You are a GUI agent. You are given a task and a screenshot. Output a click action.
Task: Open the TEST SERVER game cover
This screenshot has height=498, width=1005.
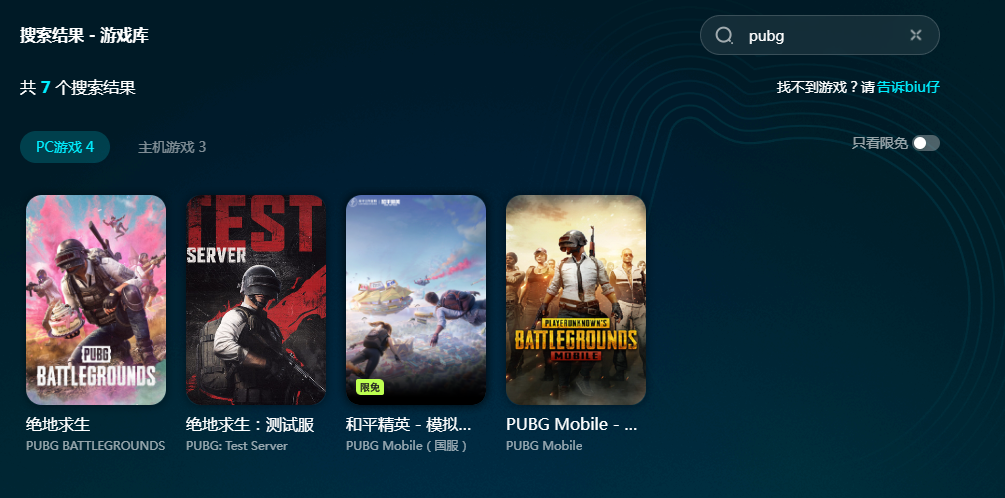[256, 300]
